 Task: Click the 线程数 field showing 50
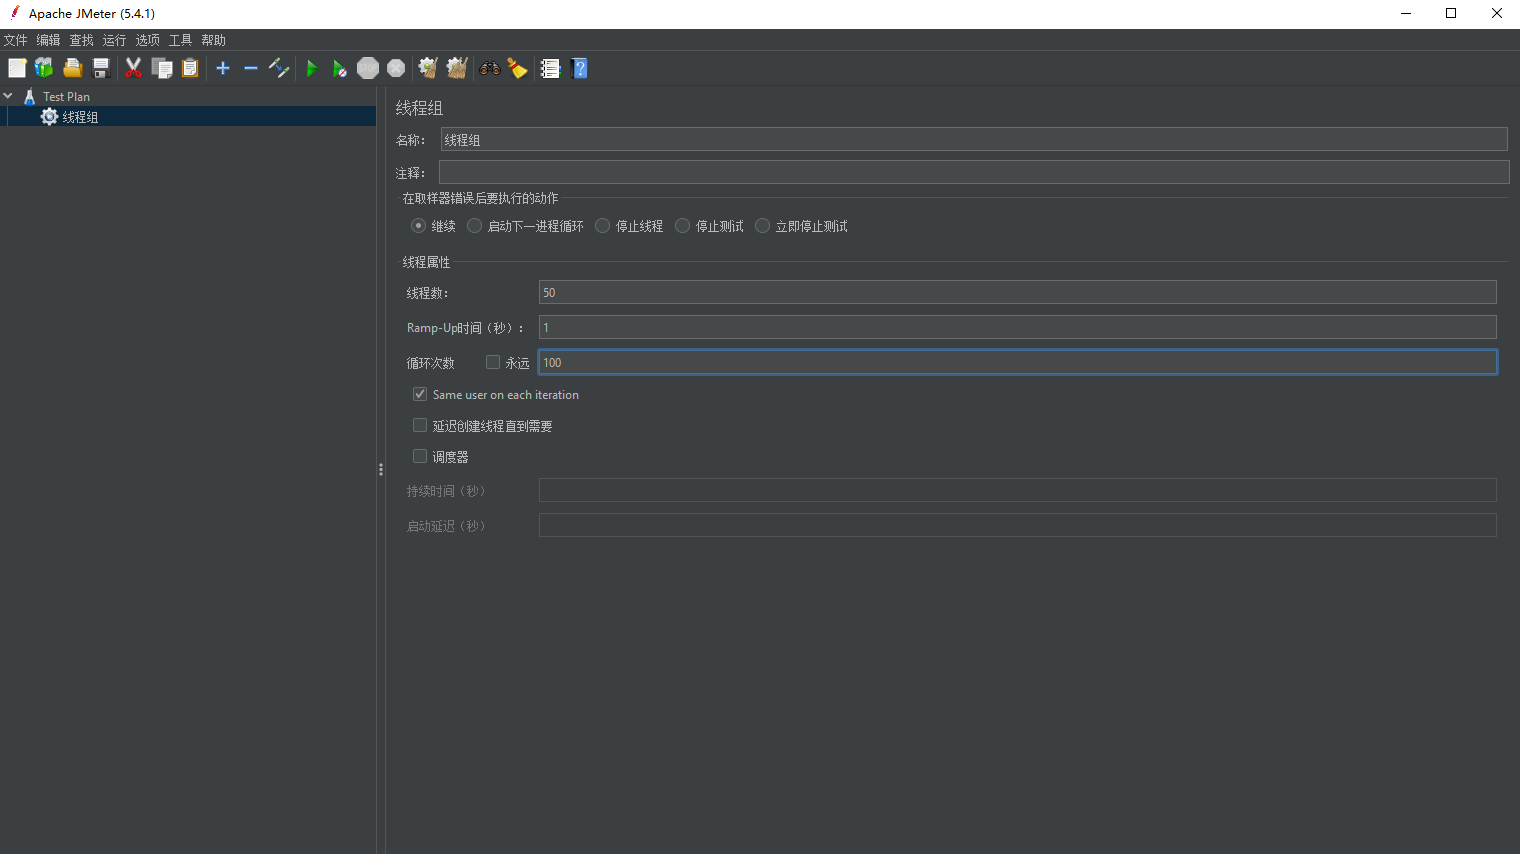[1018, 292]
